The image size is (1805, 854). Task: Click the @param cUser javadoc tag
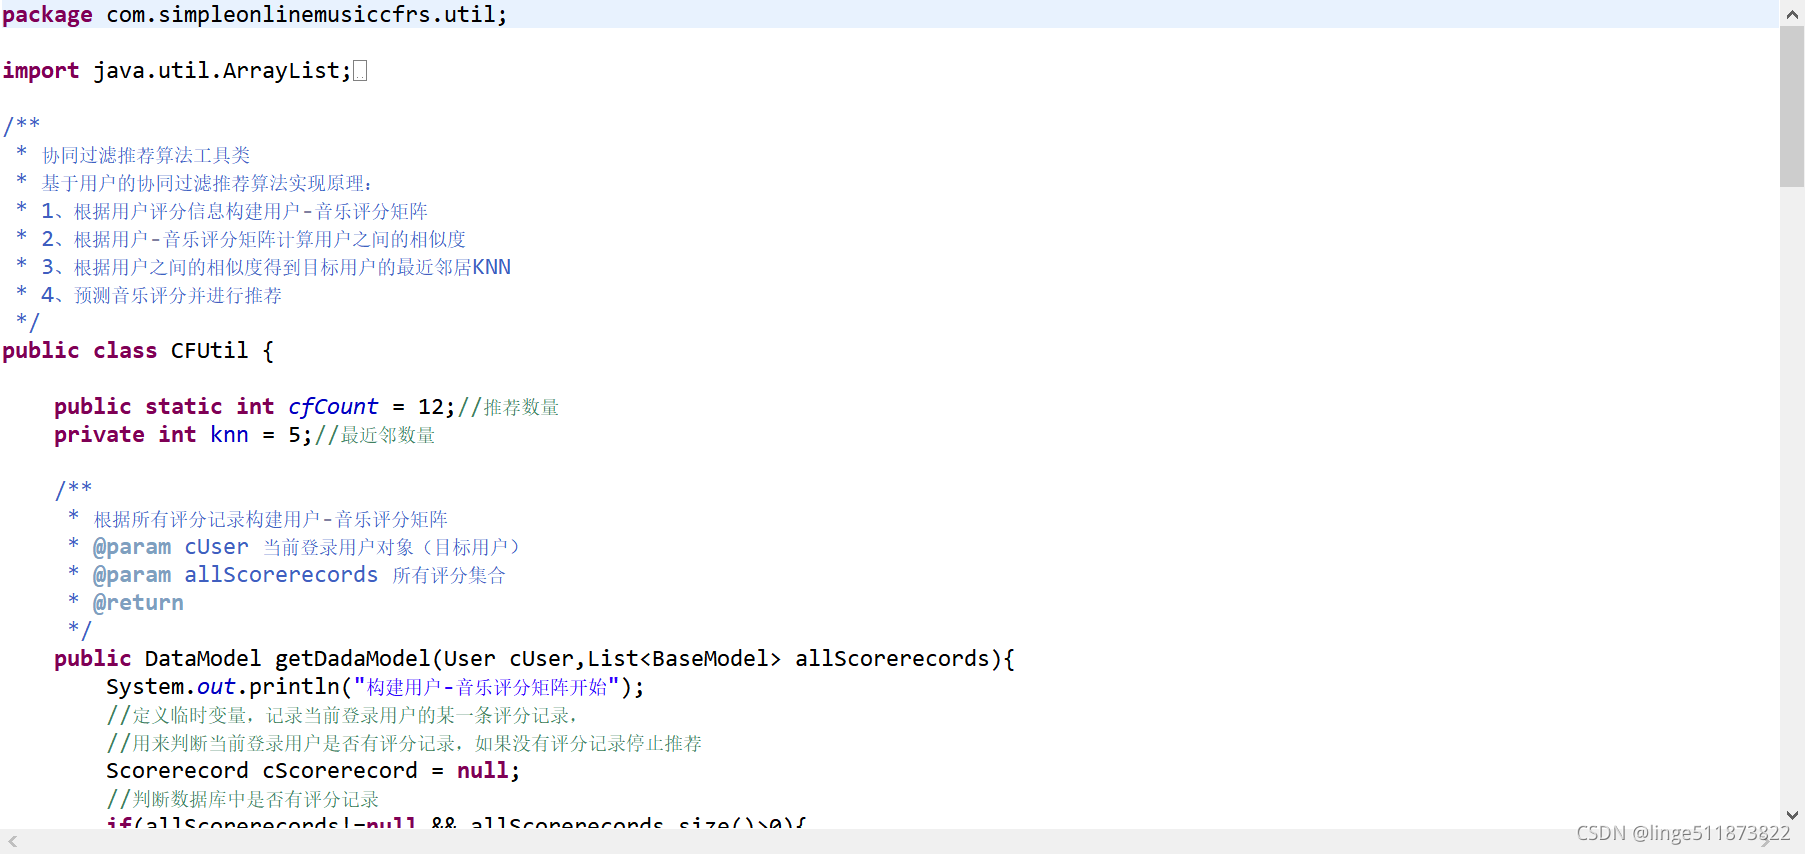[x=170, y=547]
